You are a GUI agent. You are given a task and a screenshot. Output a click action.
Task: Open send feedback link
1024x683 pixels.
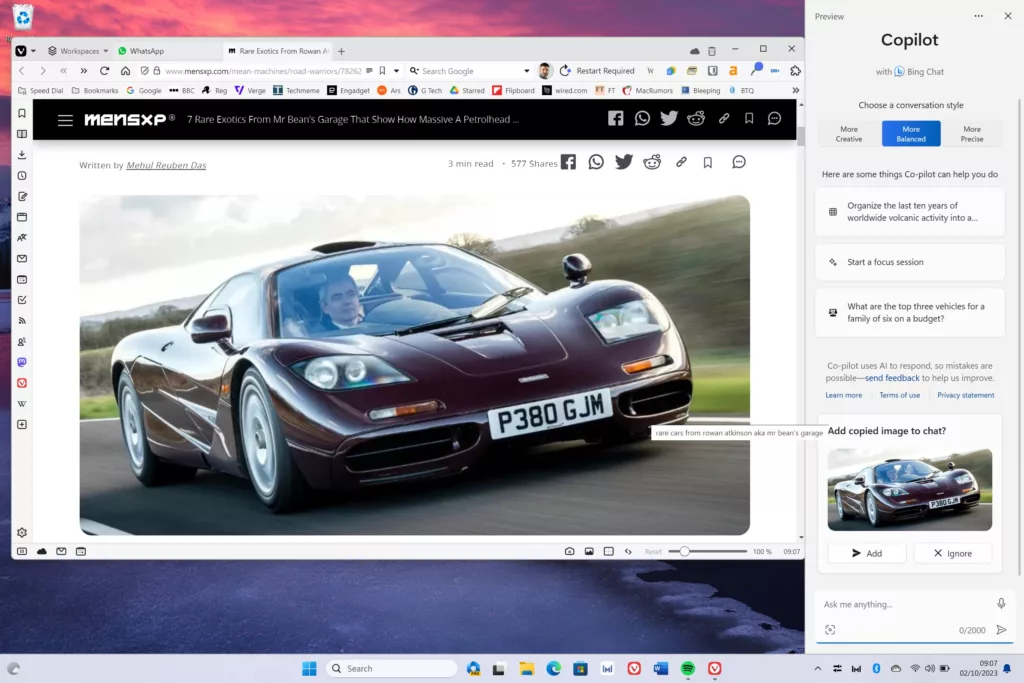click(892, 377)
